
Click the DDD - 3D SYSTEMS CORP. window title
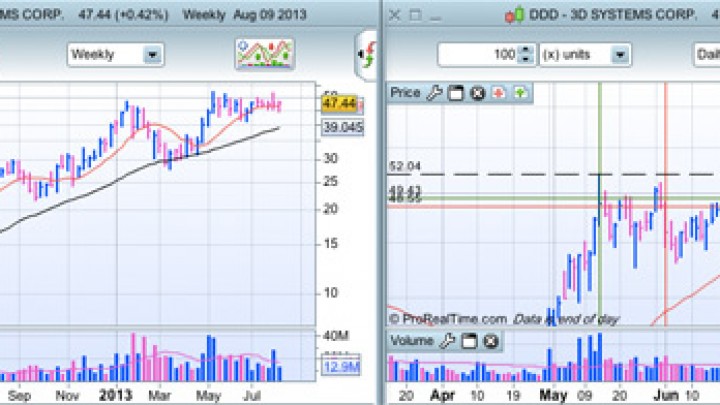[613, 15]
